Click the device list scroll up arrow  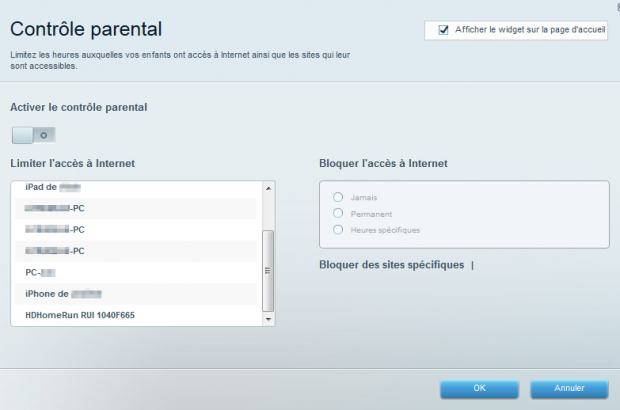coord(267,188)
